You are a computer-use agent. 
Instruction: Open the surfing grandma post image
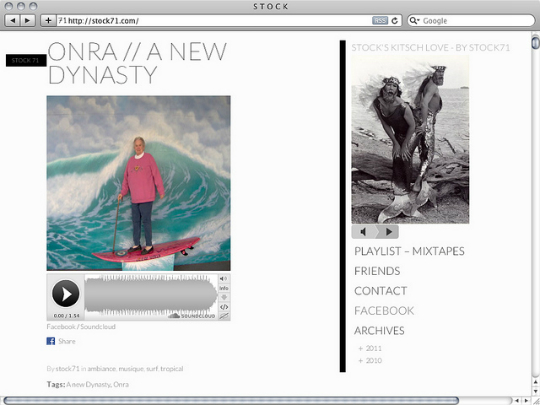click(x=138, y=183)
